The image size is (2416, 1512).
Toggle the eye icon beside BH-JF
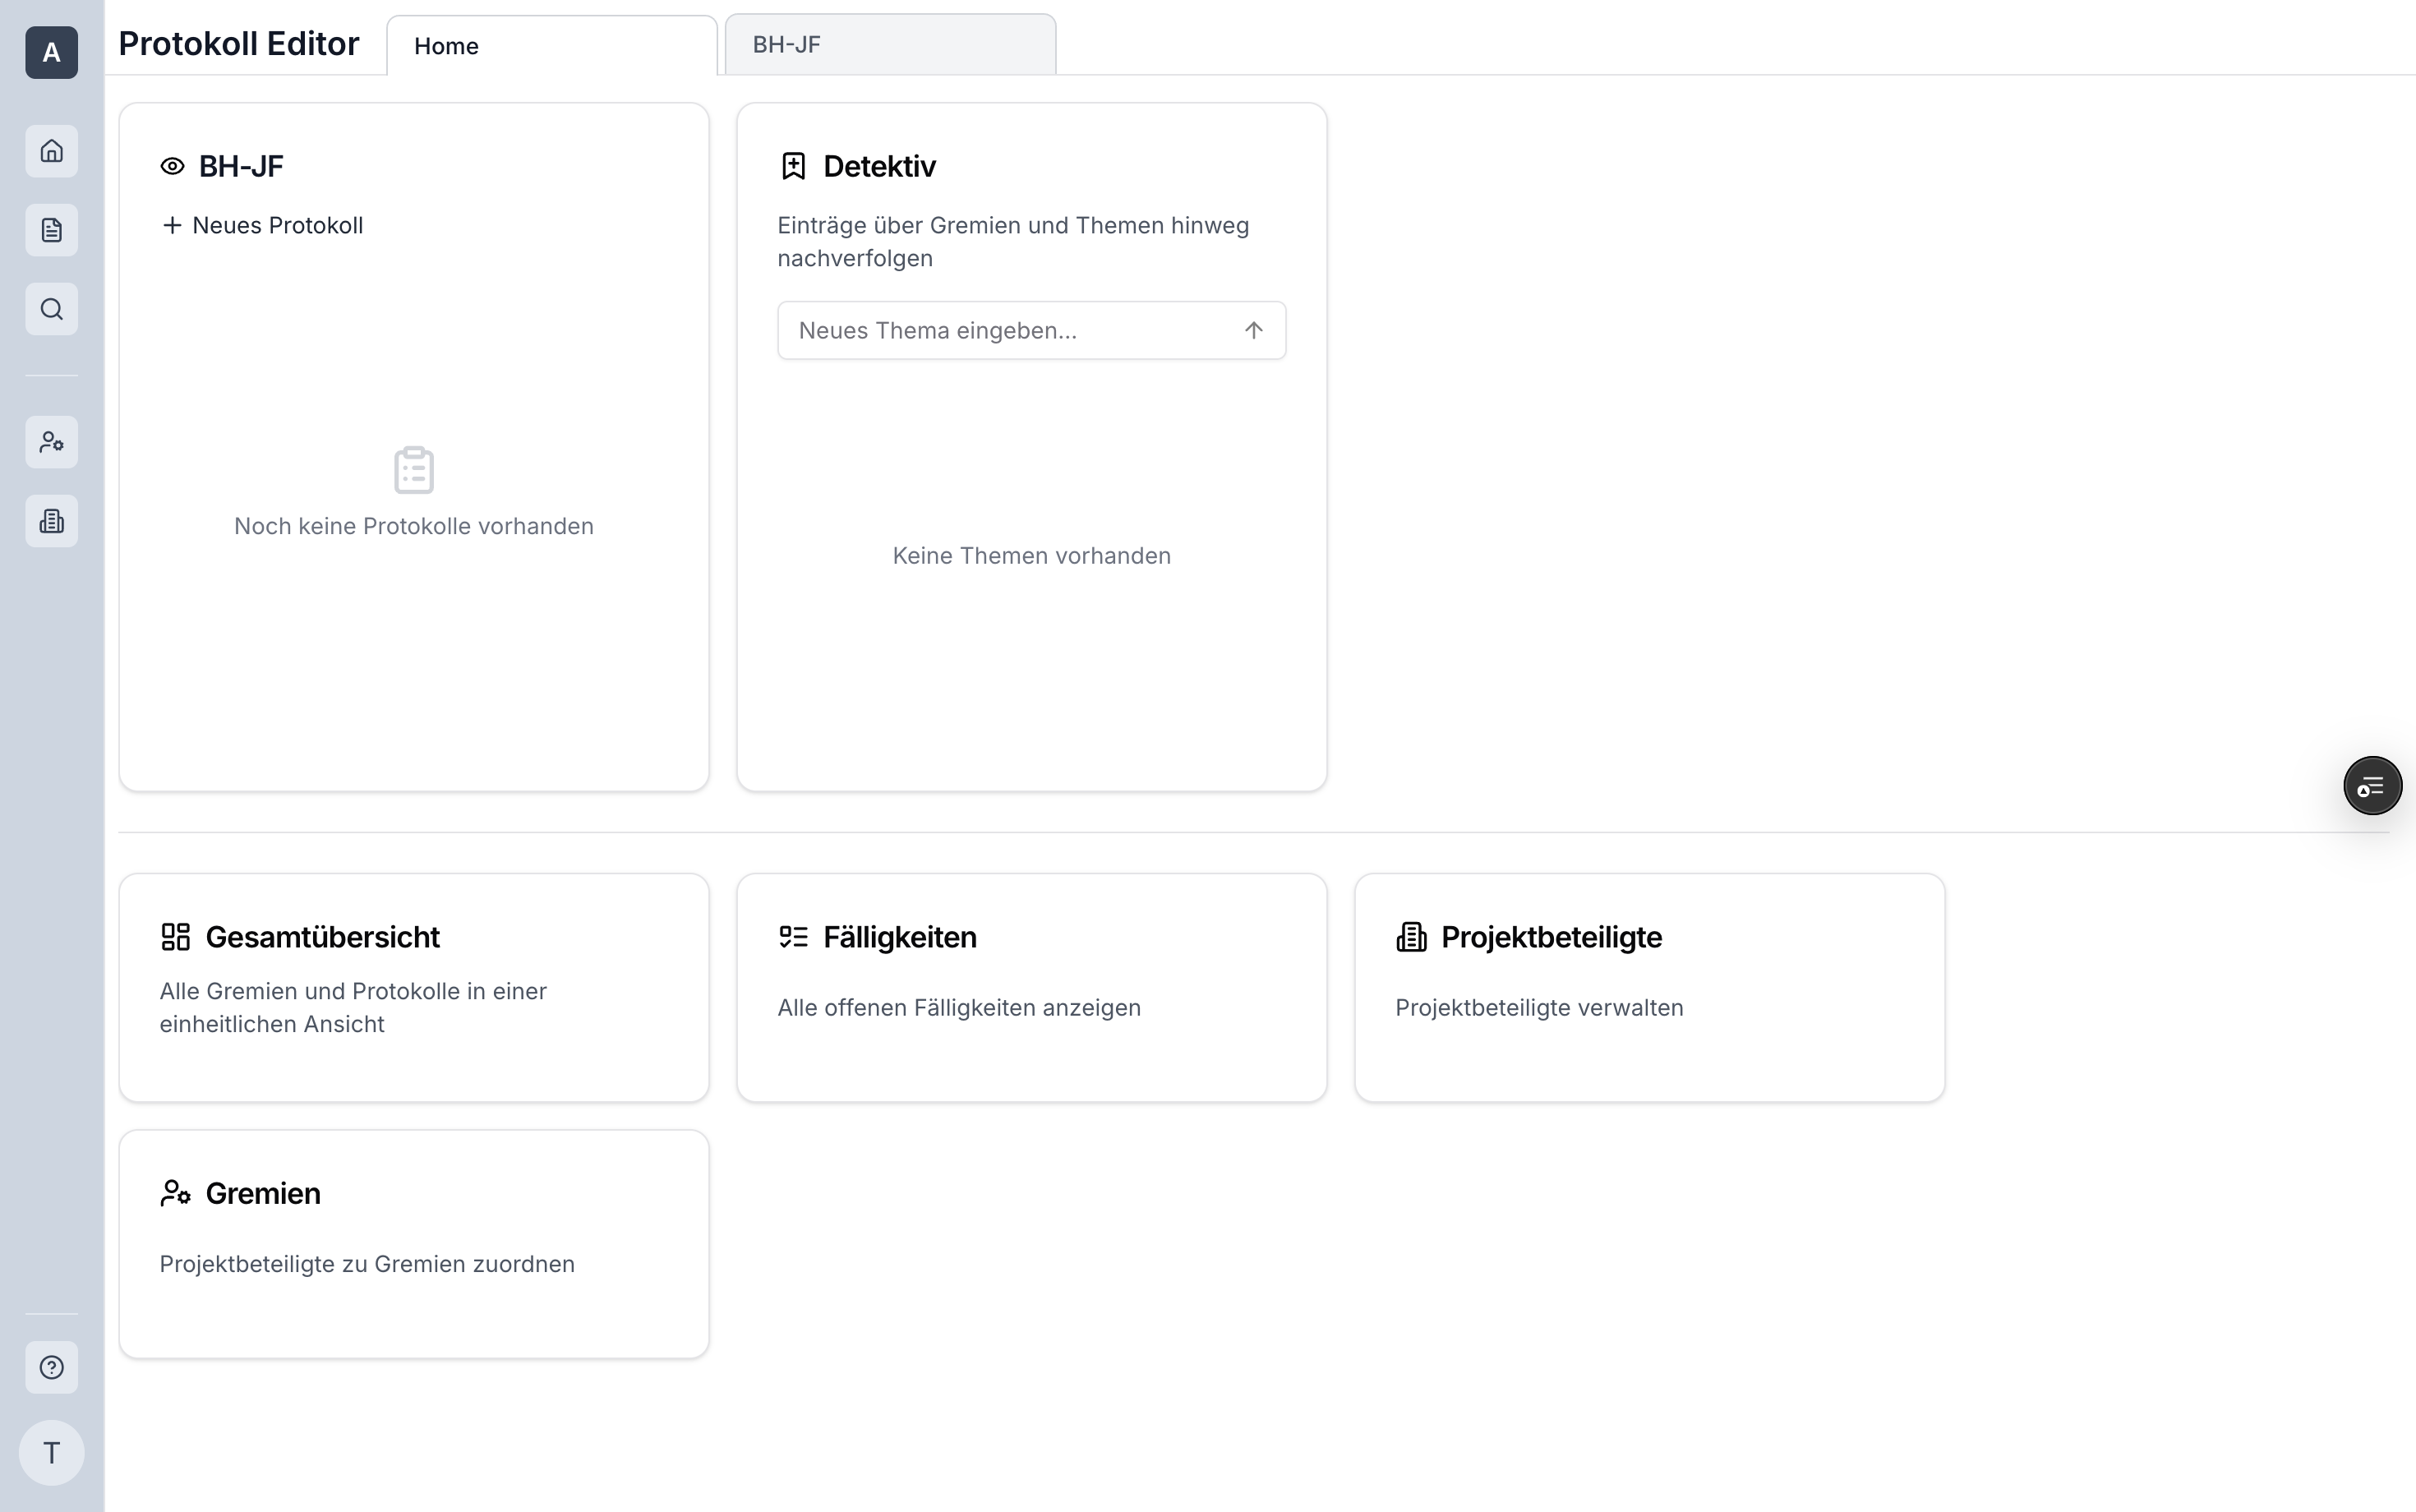[172, 166]
